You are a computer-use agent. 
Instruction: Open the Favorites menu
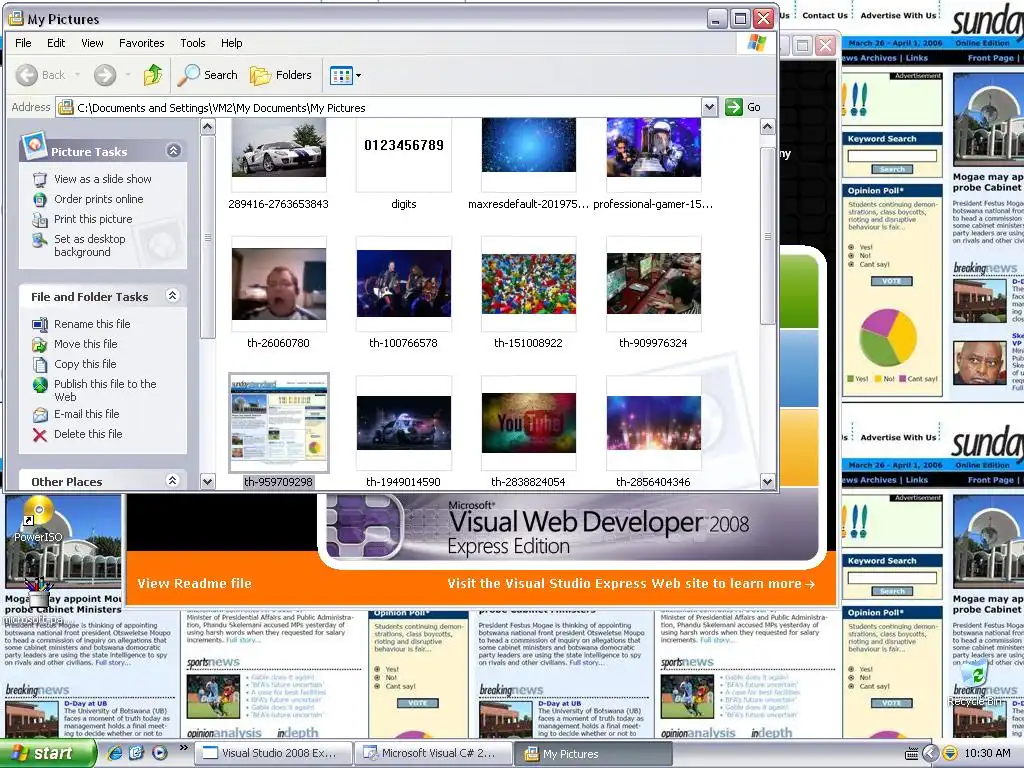coord(142,43)
